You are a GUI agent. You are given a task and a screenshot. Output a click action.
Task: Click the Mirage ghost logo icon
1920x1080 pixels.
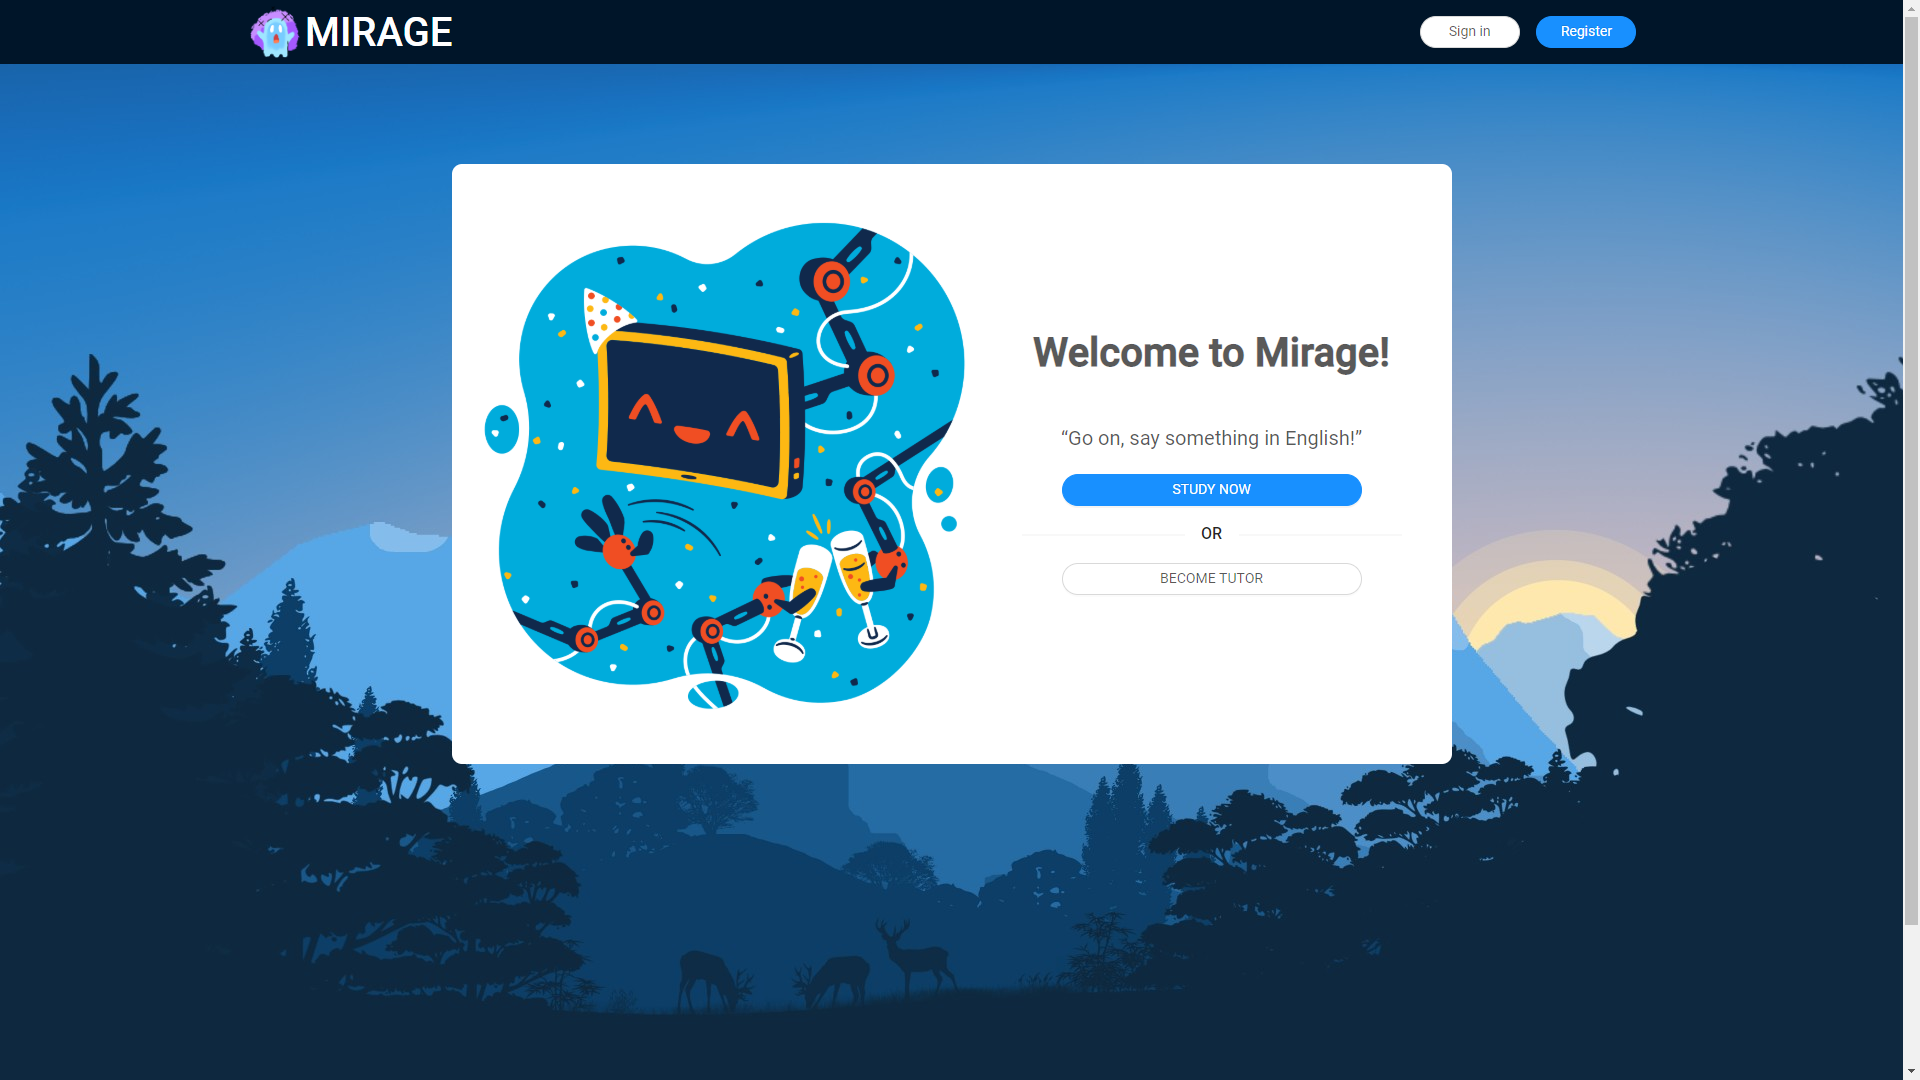(274, 33)
